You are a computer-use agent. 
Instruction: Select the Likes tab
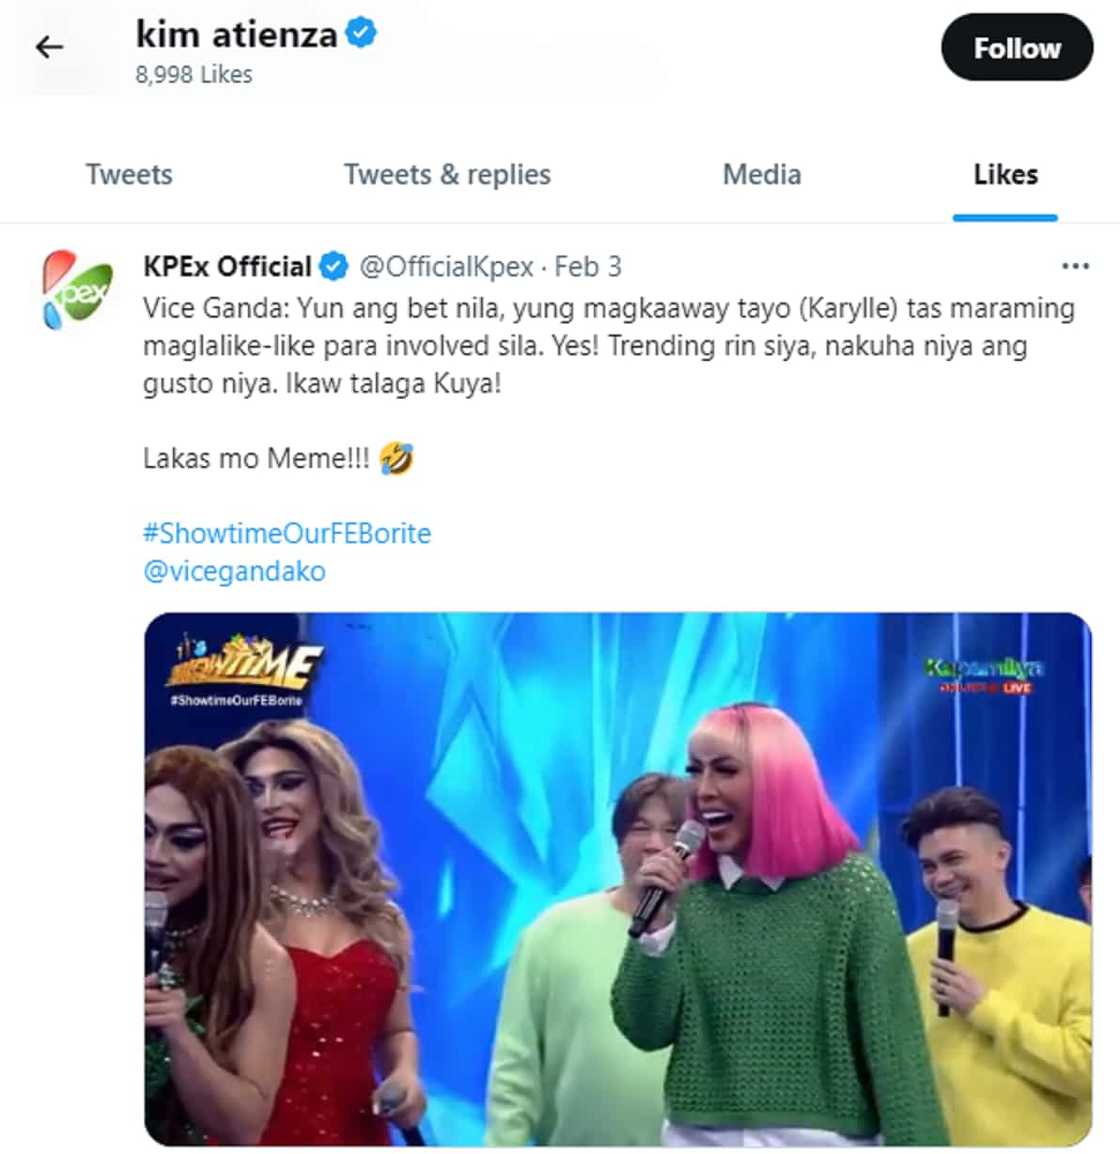coord(1005,175)
